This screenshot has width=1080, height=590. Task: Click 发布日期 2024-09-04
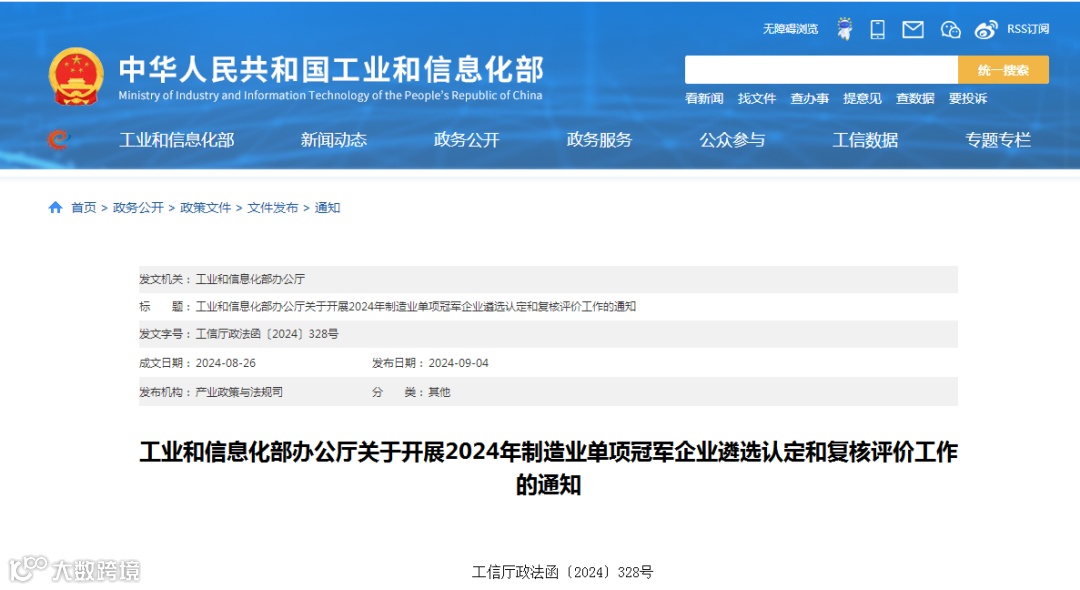[458, 363]
